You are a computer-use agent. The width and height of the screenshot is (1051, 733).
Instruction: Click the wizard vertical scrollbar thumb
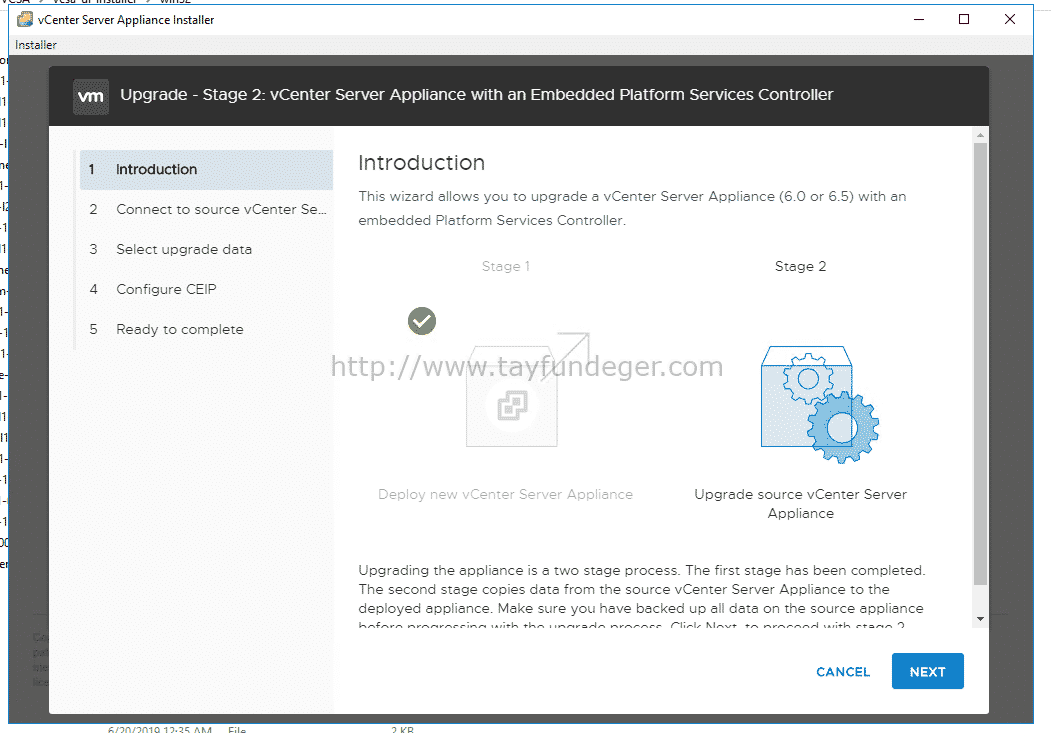(x=981, y=363)
